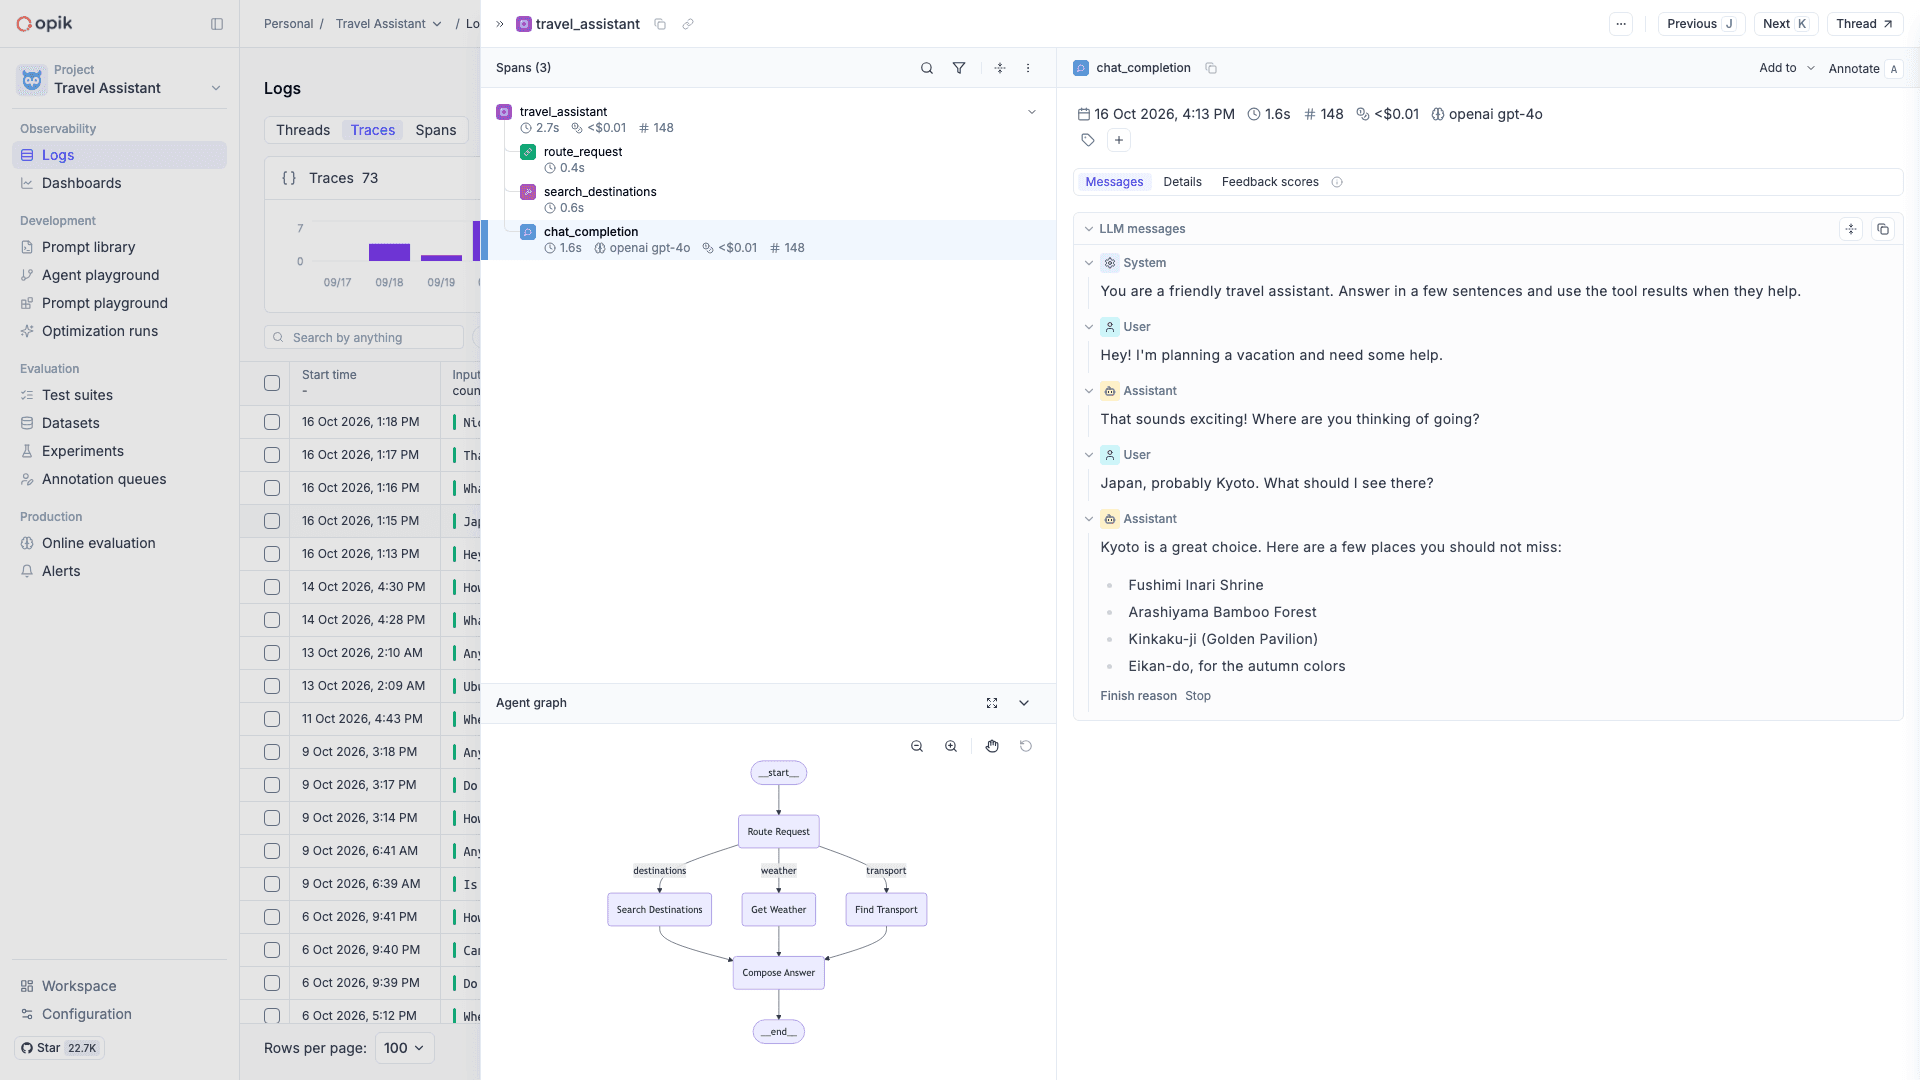Switch to the Feedback scores tab
This screenshot has width=1920, height=1080.
click(1270, 182)
